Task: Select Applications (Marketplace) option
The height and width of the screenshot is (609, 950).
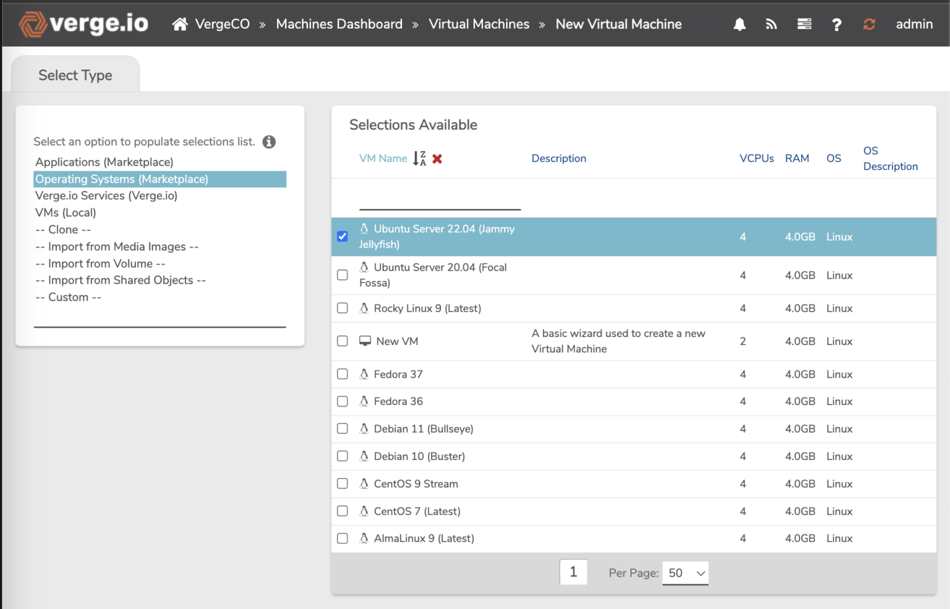Action: 104,162
